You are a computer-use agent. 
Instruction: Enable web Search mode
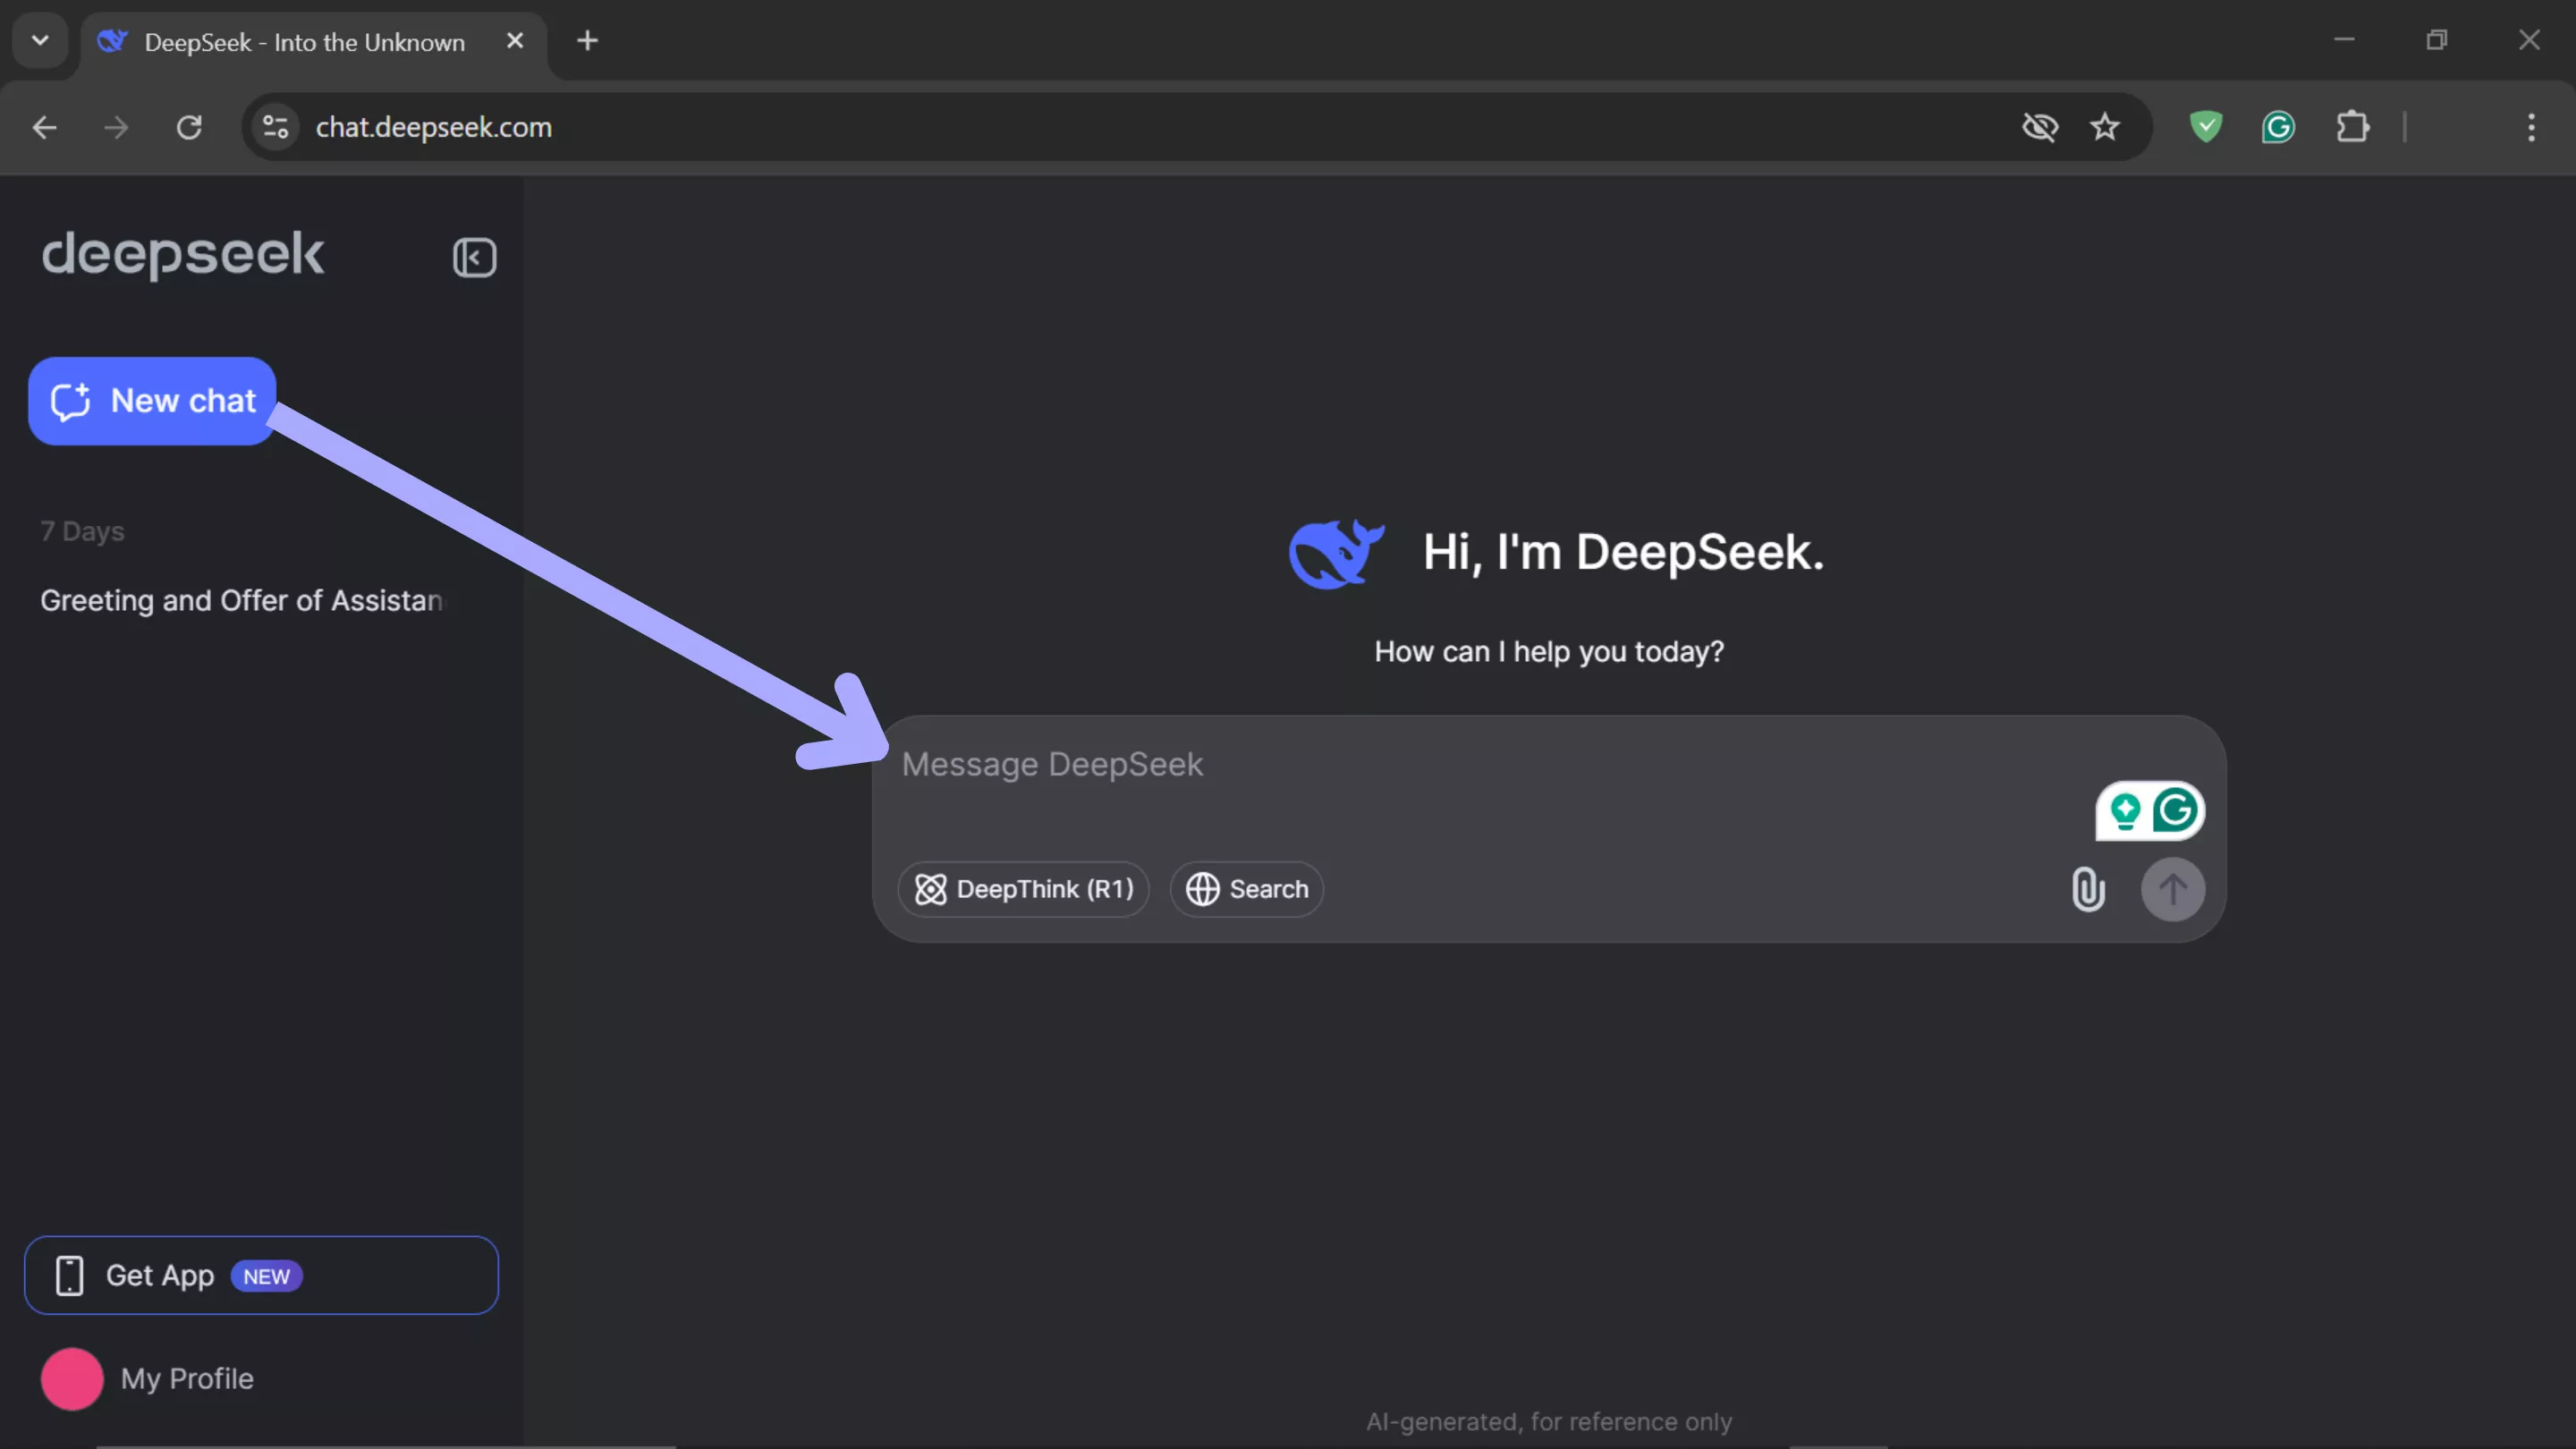click(x=1246, y=889)
